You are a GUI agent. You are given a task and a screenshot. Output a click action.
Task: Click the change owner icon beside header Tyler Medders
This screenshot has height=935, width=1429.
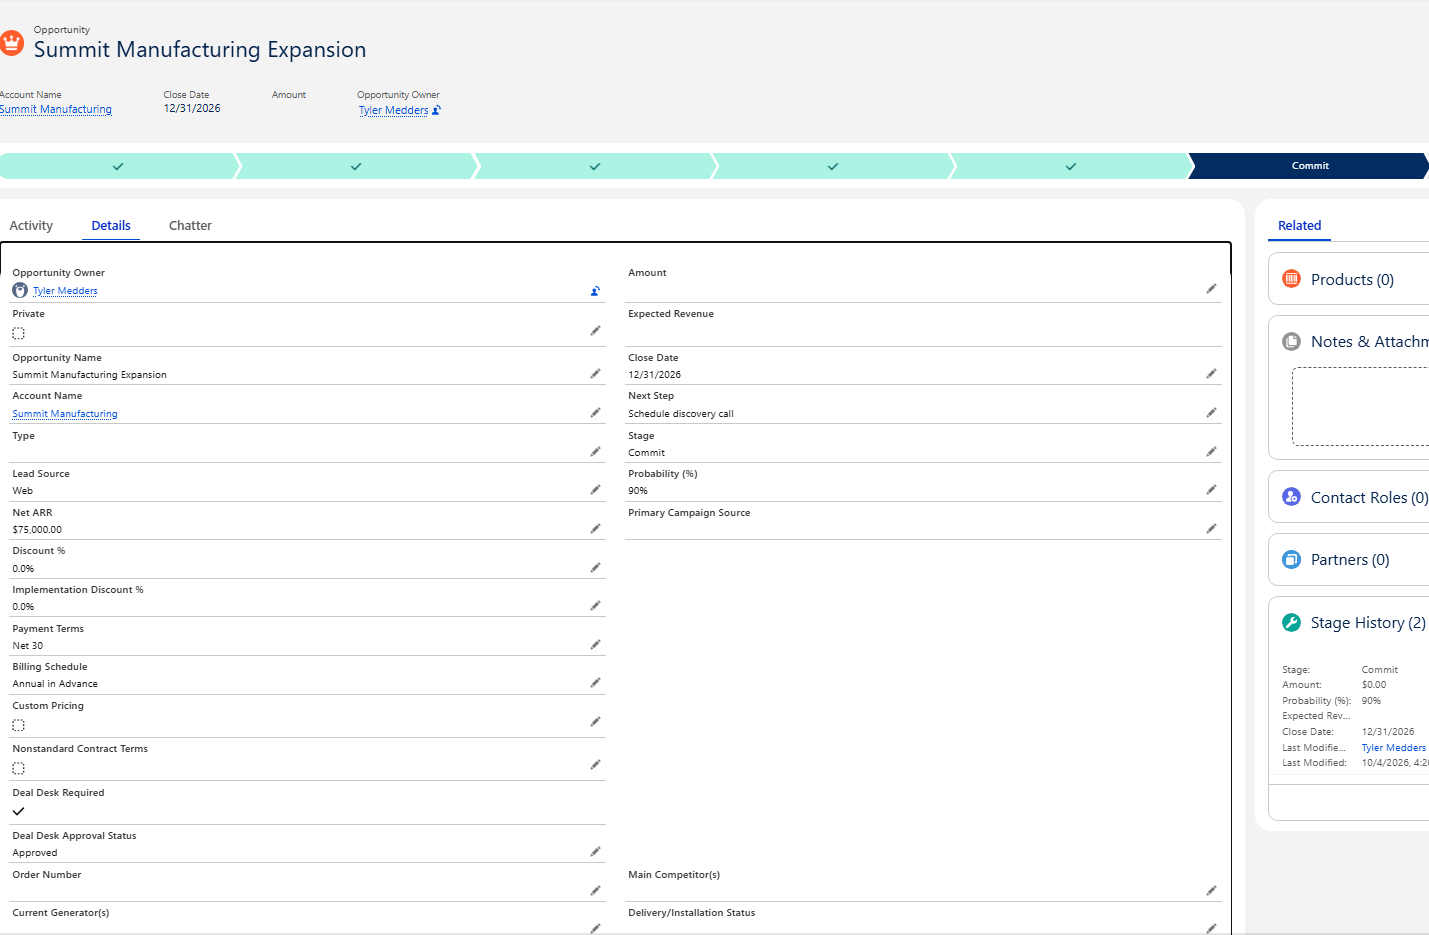coord(436,110)
